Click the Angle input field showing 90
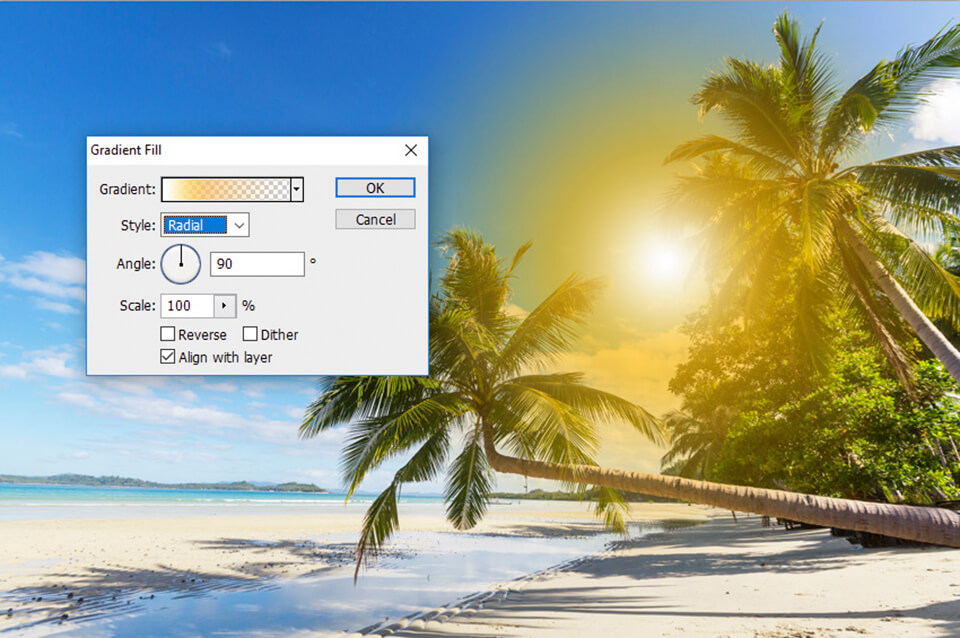Viewport: 960px width, 638px height. (x=257, y=264)
